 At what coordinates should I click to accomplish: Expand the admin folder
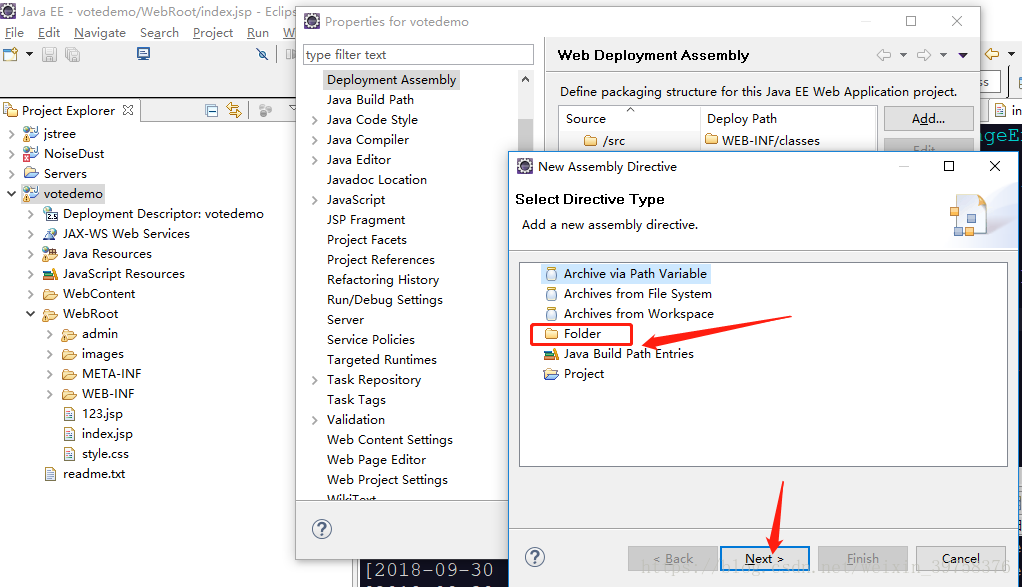click(x=50, y=334)
